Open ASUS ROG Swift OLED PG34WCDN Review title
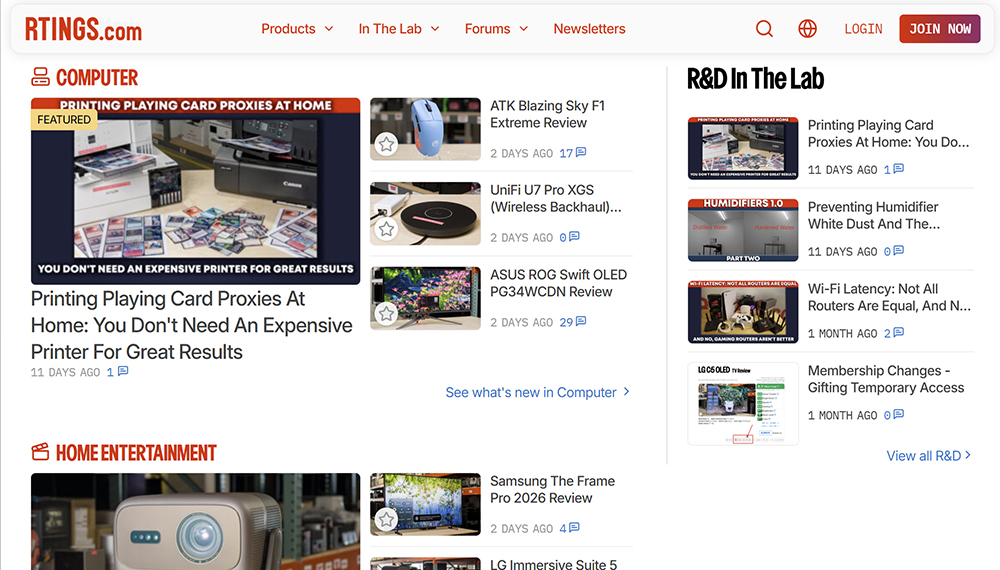1000x570 pixels. click(x=558, y=283)
